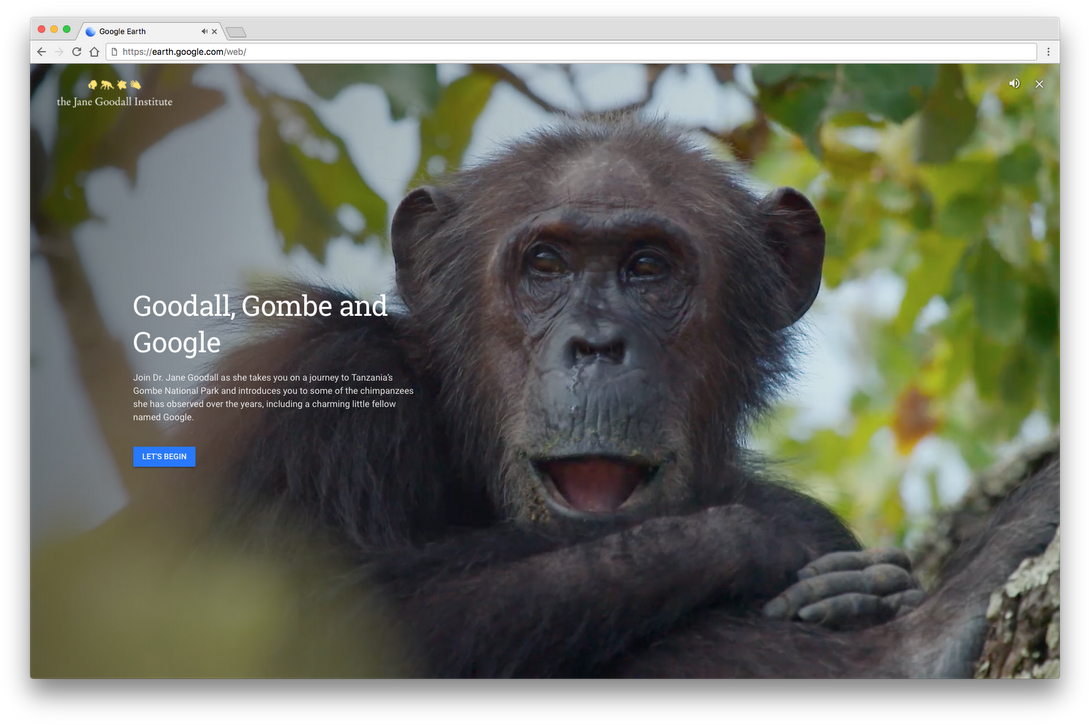The width and height of the screenshot is (1089, 725).
Task: Click the yellow minimize traffic light
Action: click(55, 30)
